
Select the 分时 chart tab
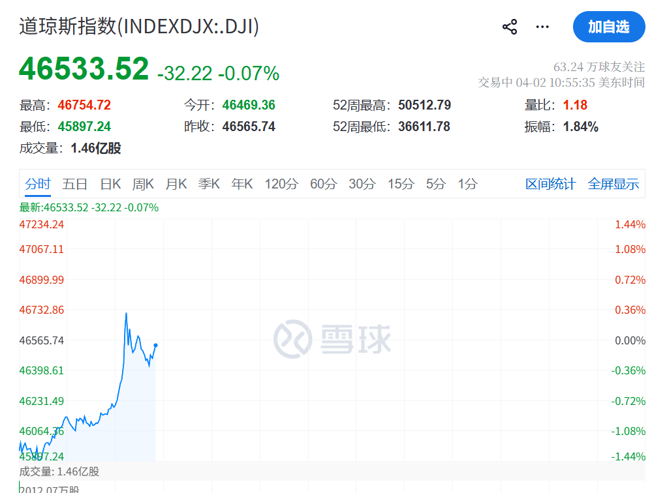click(38, 184)
